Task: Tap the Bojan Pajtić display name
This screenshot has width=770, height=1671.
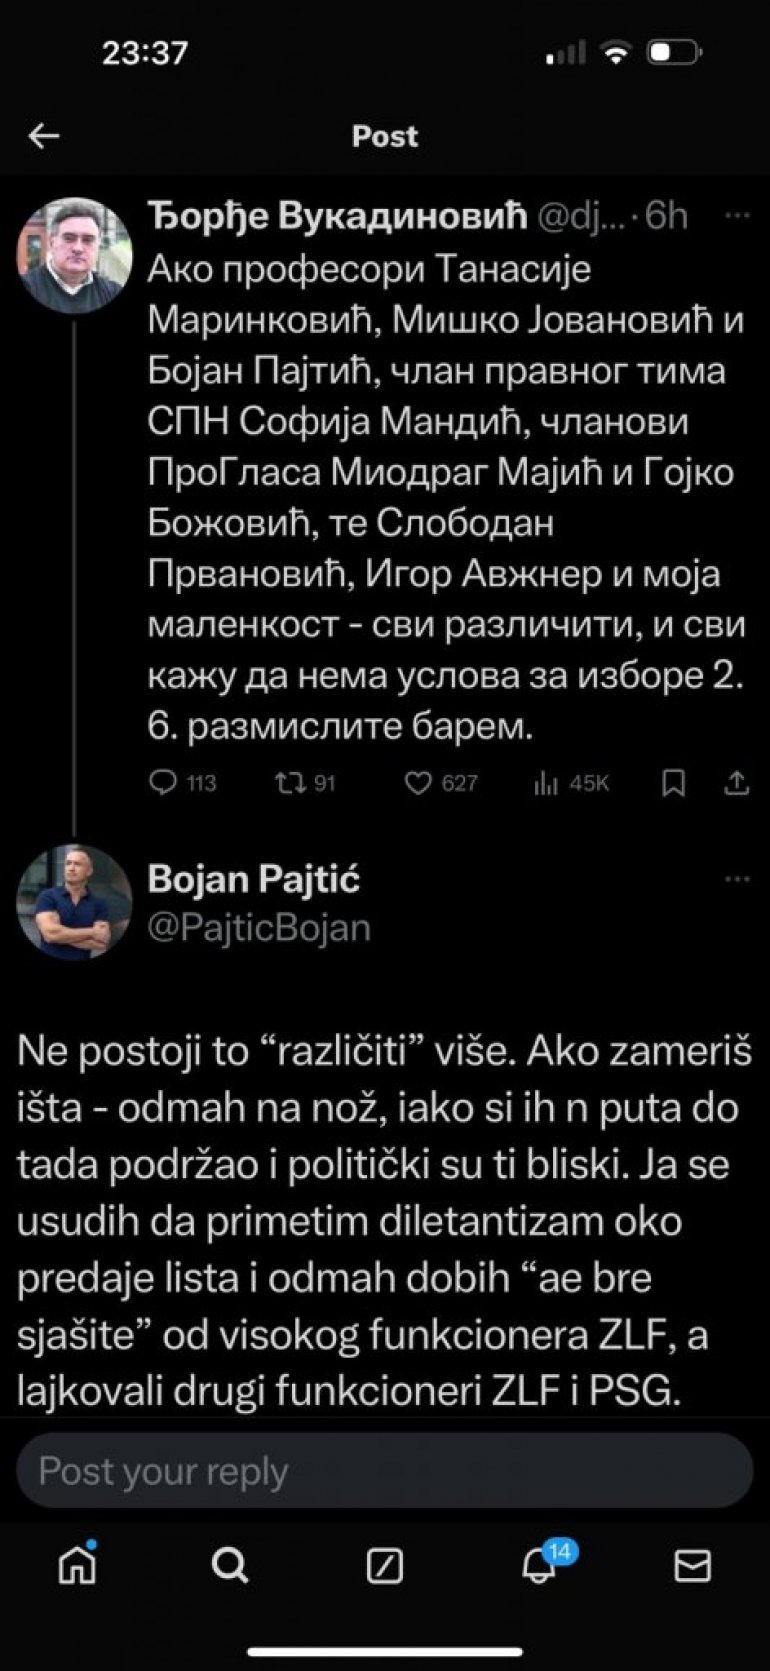Action: point(254,879)
